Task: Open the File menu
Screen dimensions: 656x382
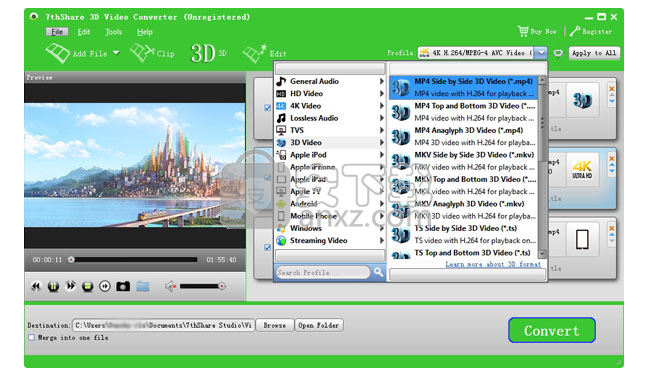Action: tap(57, 32)
